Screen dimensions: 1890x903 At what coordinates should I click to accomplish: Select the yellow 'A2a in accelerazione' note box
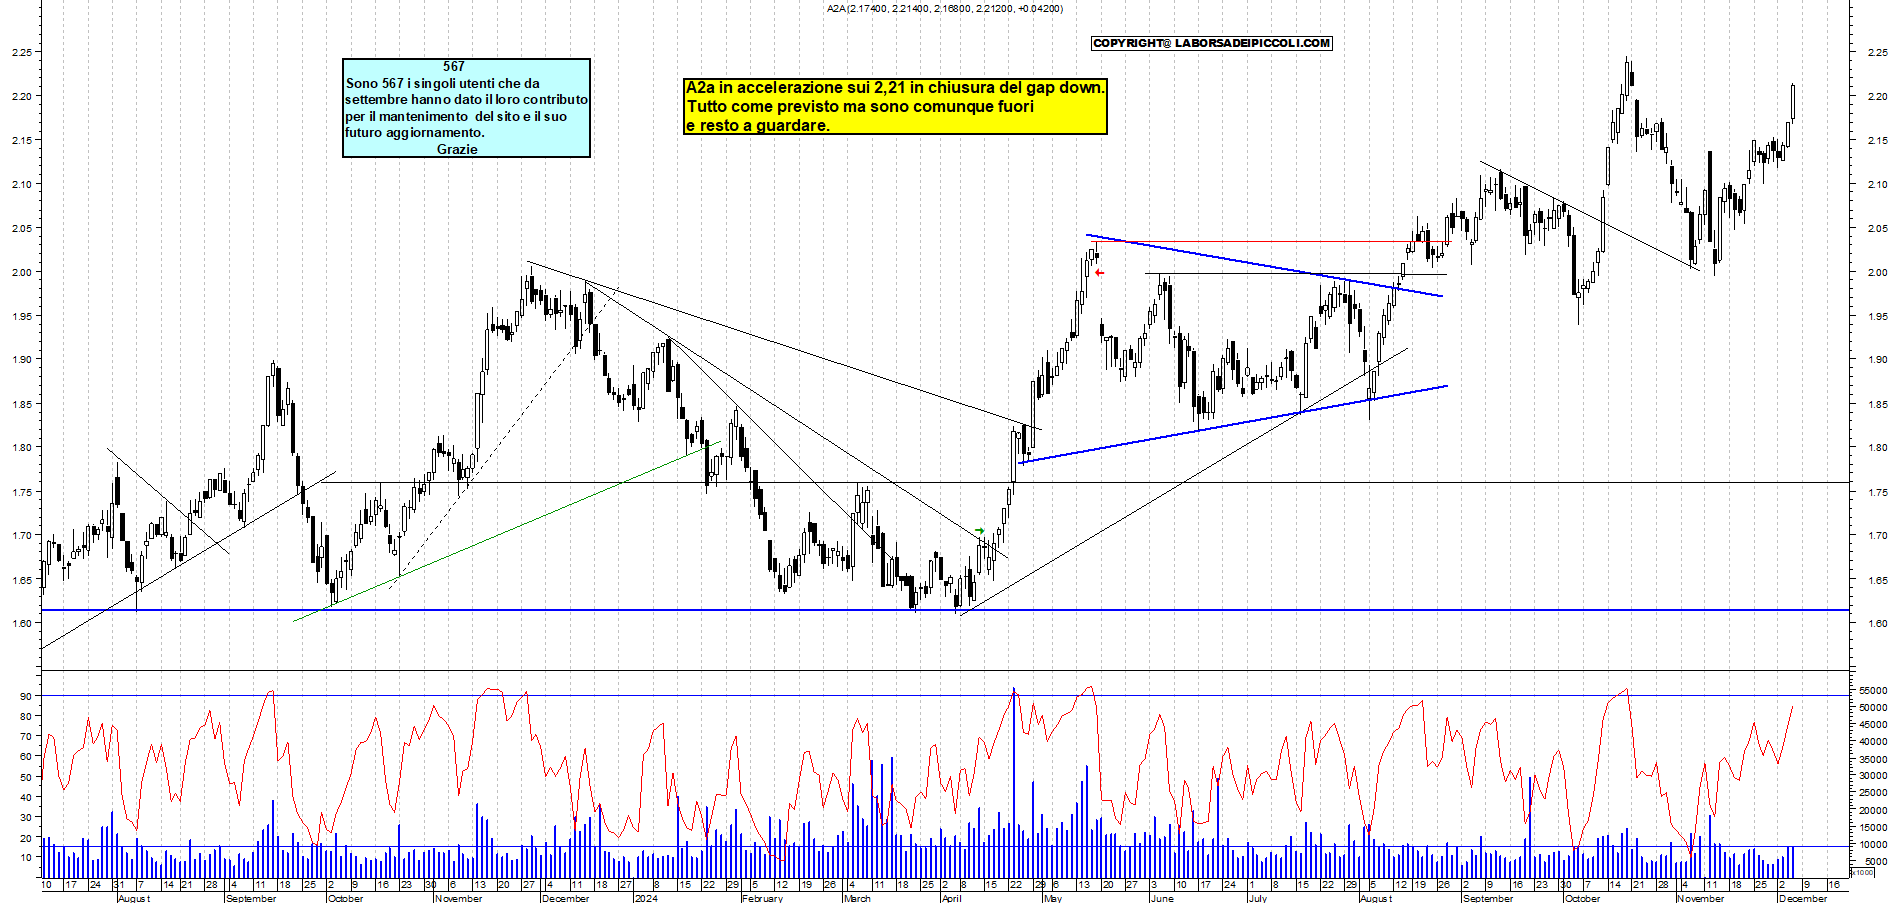pos(896,106)
